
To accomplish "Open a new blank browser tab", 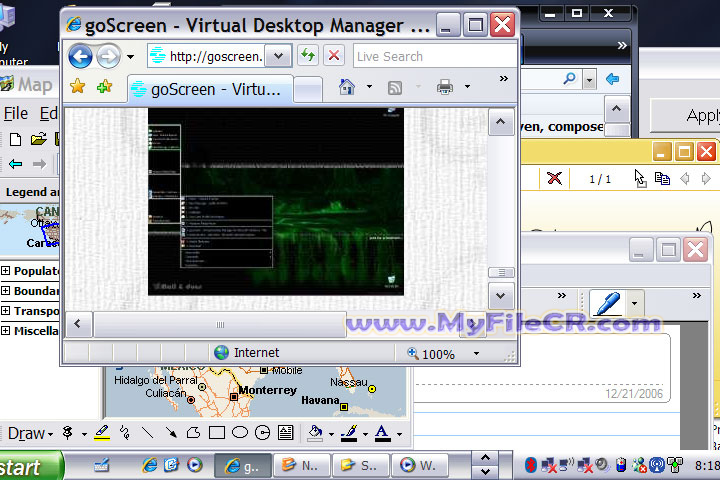I will coord(308,89).
